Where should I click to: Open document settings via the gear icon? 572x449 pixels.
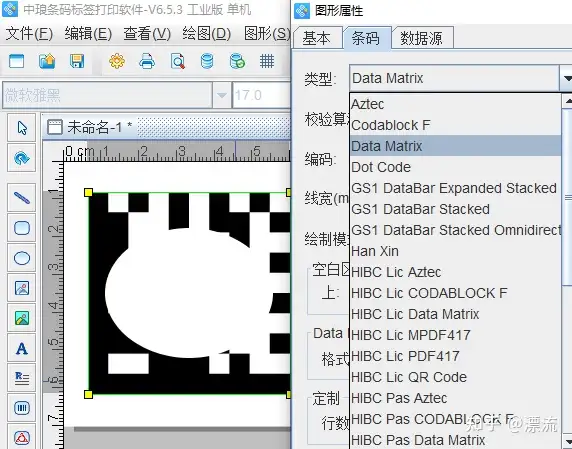click(x=117, y=61)
